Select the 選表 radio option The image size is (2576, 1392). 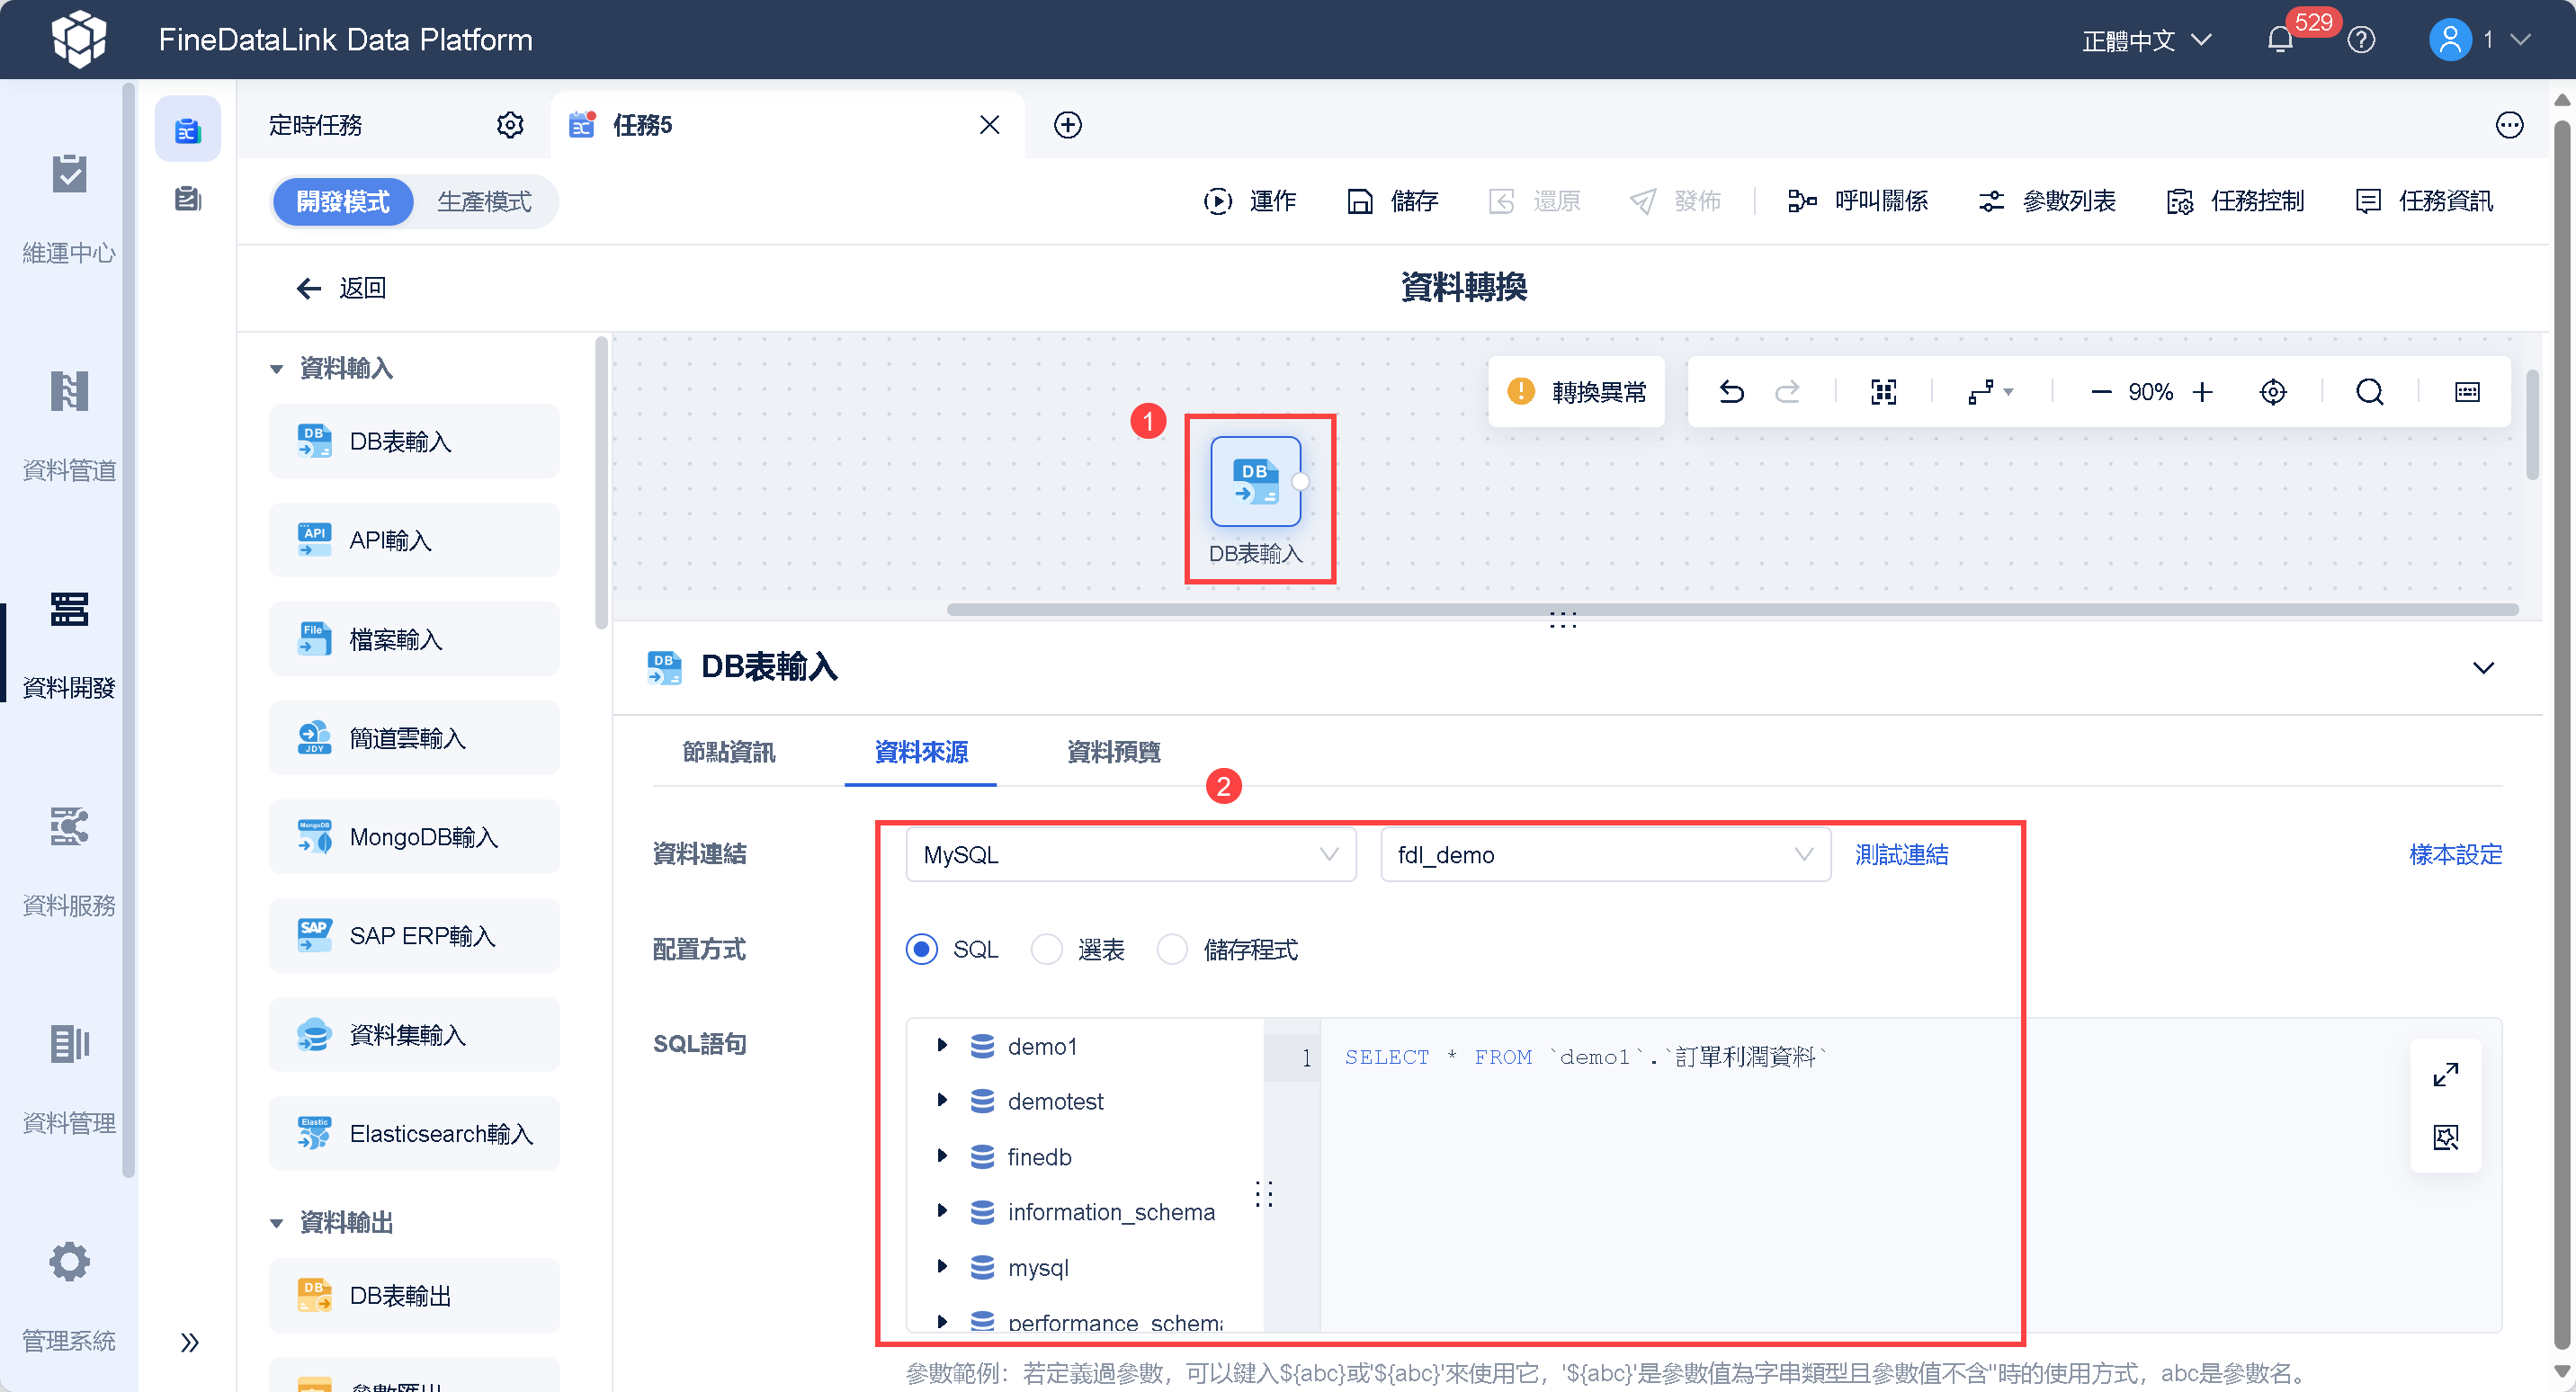tap(1046, 949)
